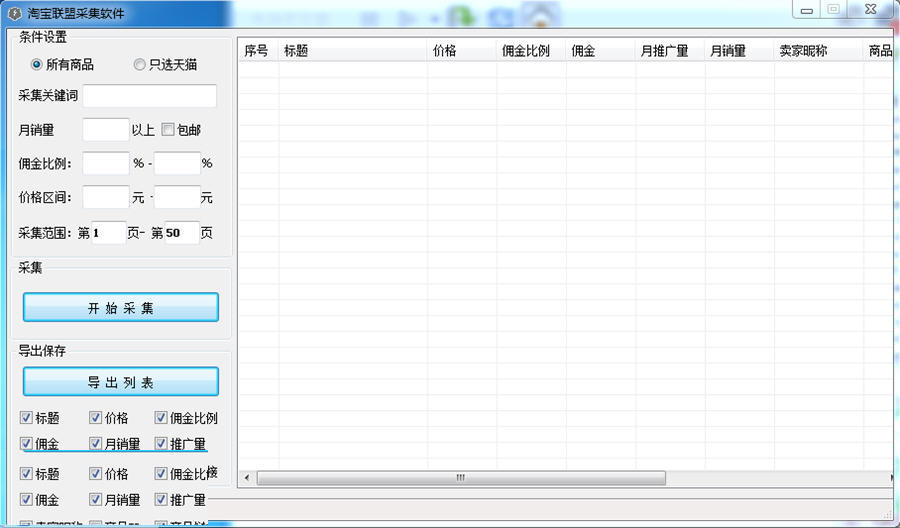Uncheck 推广量 above the blue underline
The width and height of the screenshot is (900, 528).
coord(161,443)
